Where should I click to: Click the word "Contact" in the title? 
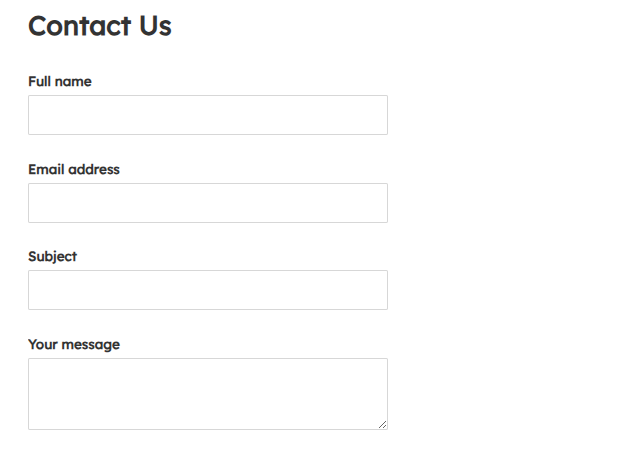79,26
